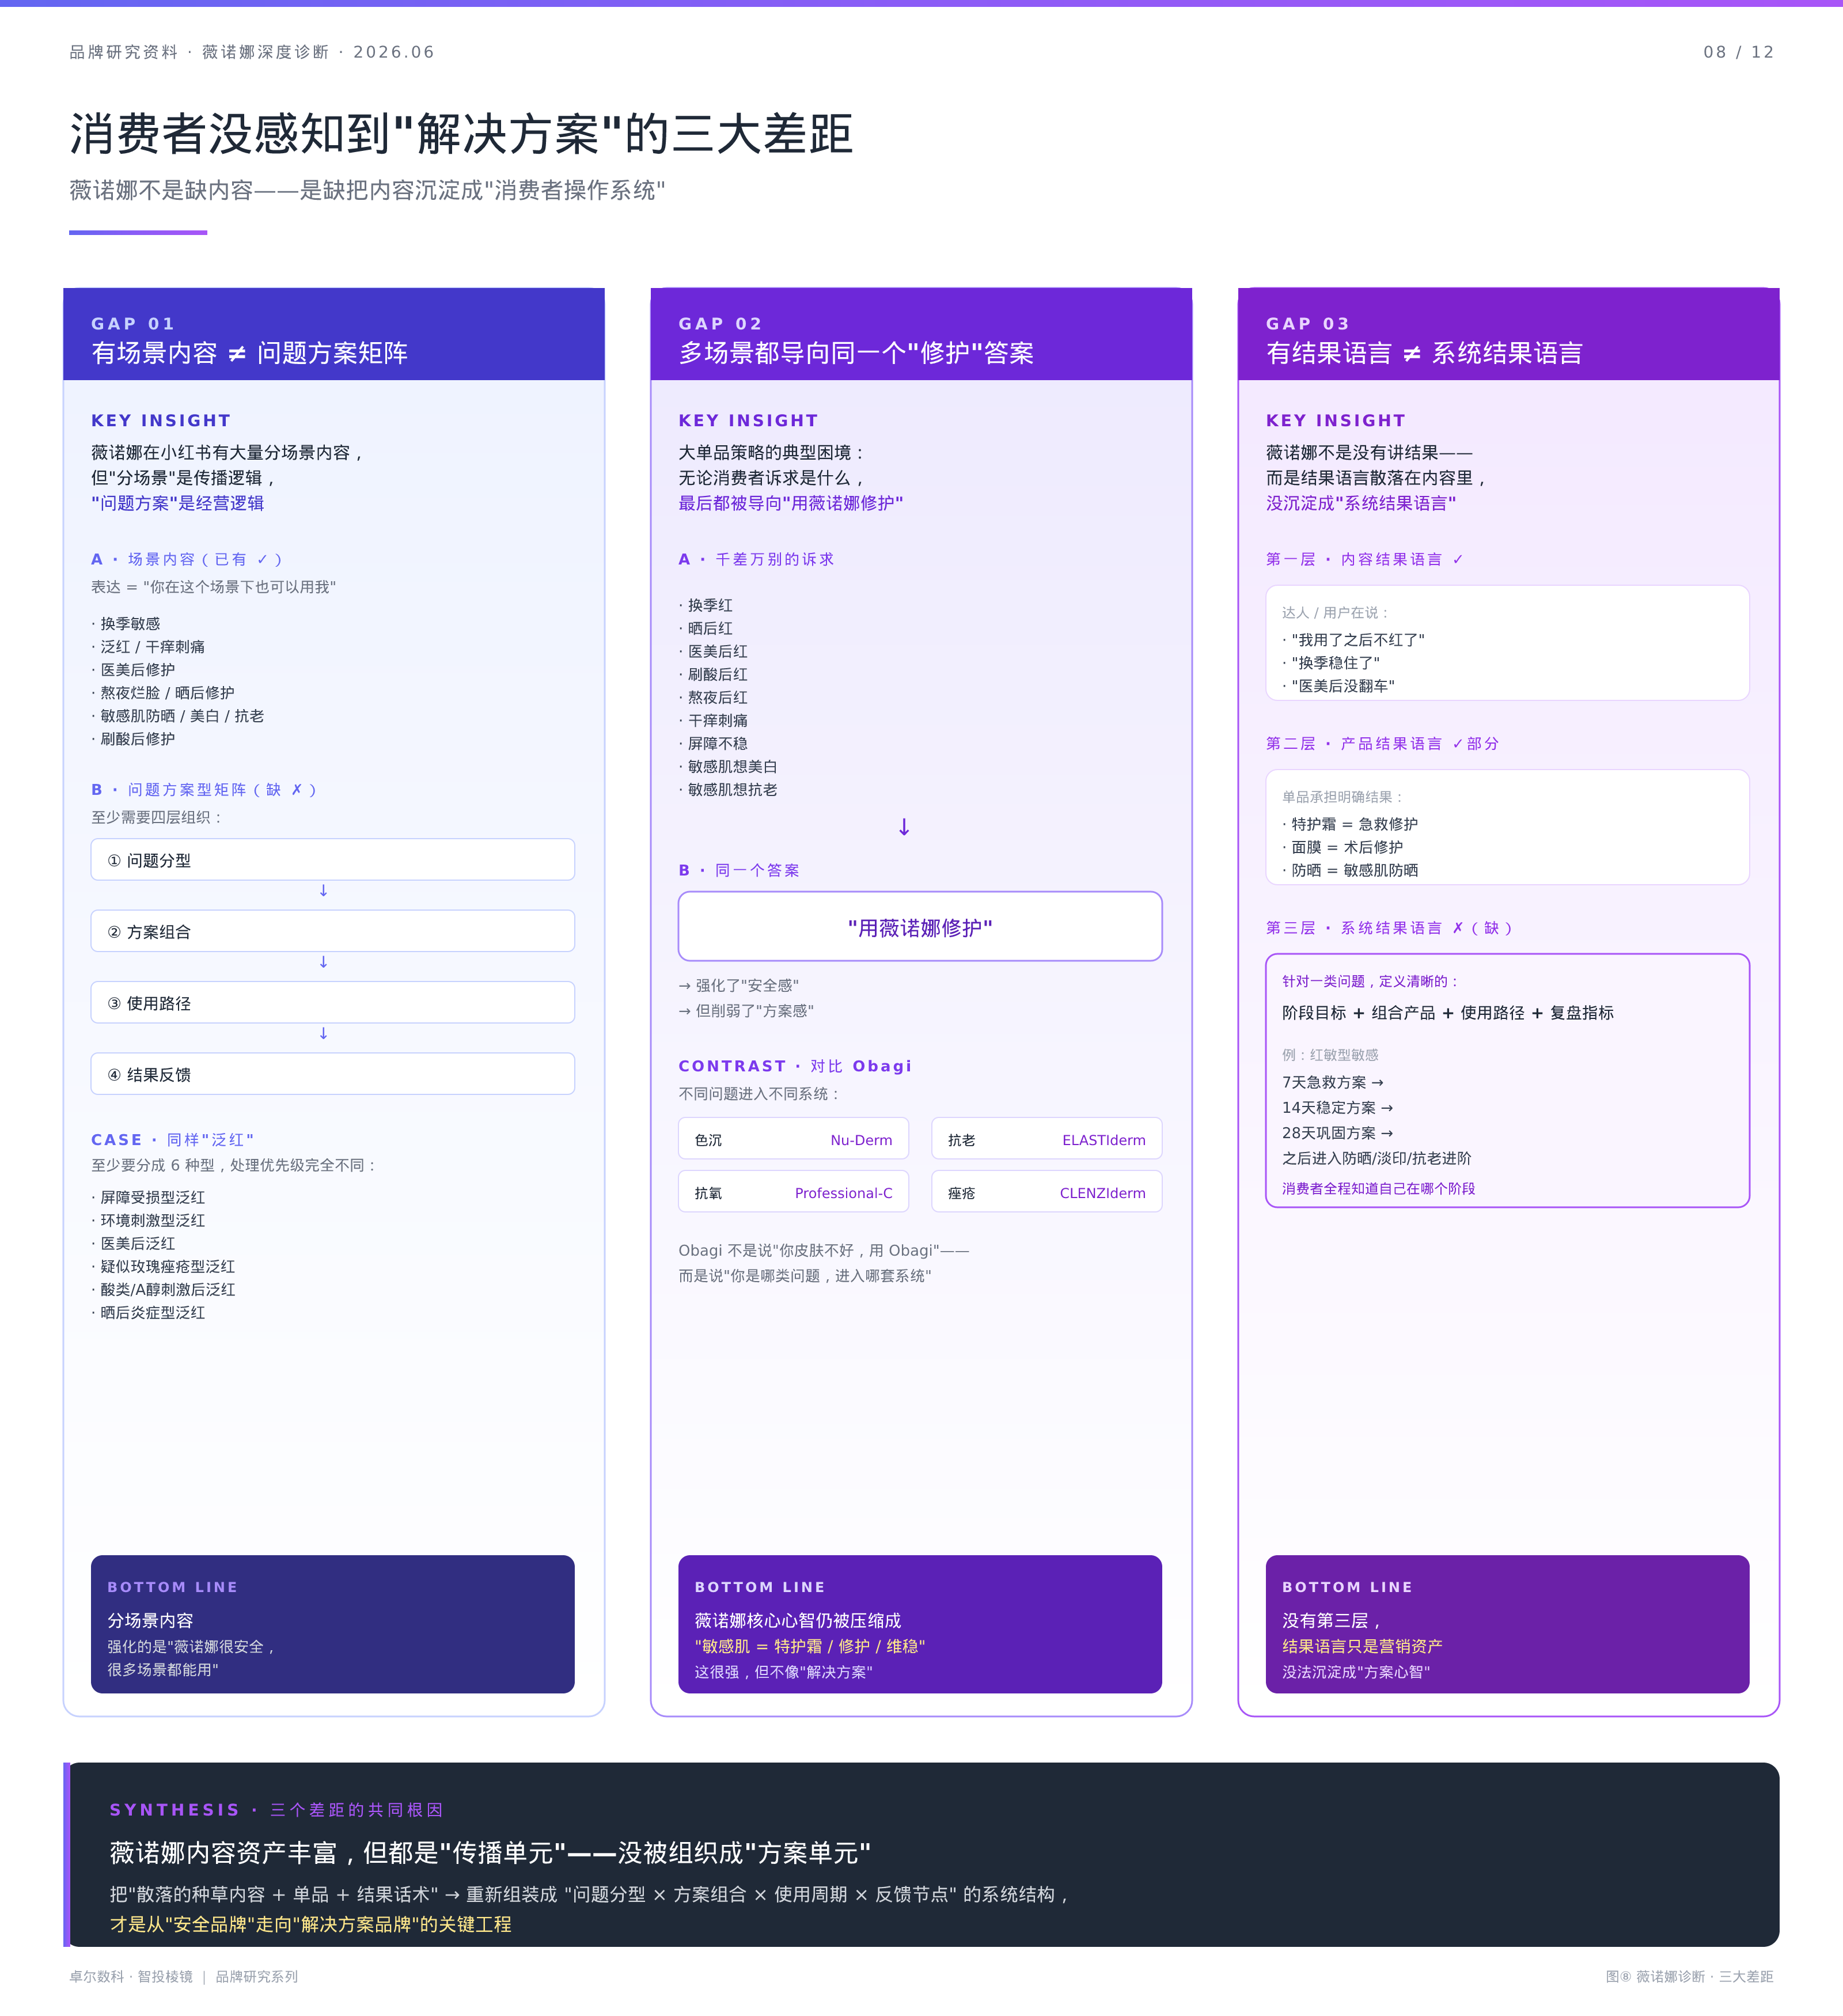
Task: Click the 14天稳定方案 → step
Action: click(x=1338, y=1107)
